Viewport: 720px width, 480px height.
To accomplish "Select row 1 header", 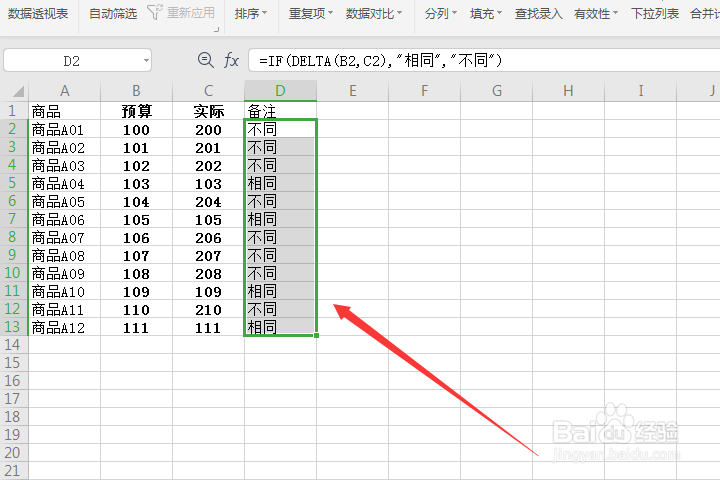I will click(13, 111).
